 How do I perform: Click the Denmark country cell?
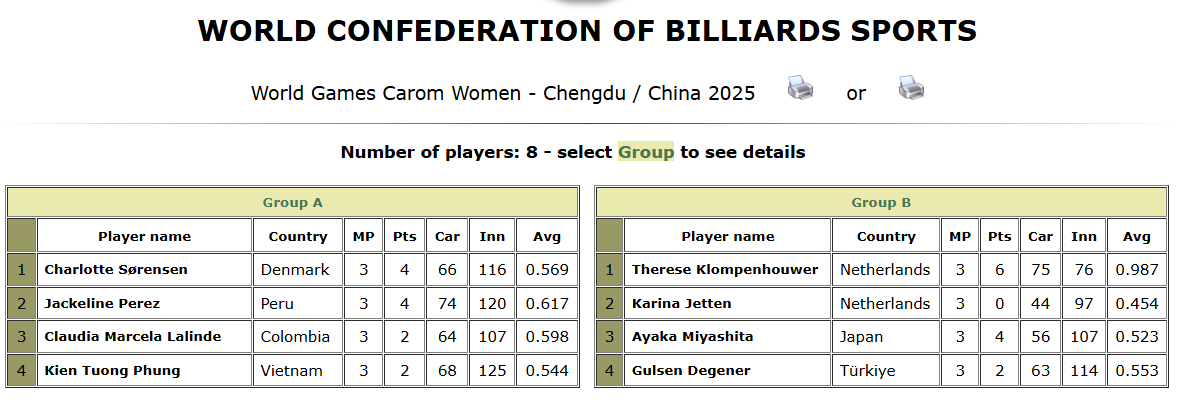[x=293, y=269]
